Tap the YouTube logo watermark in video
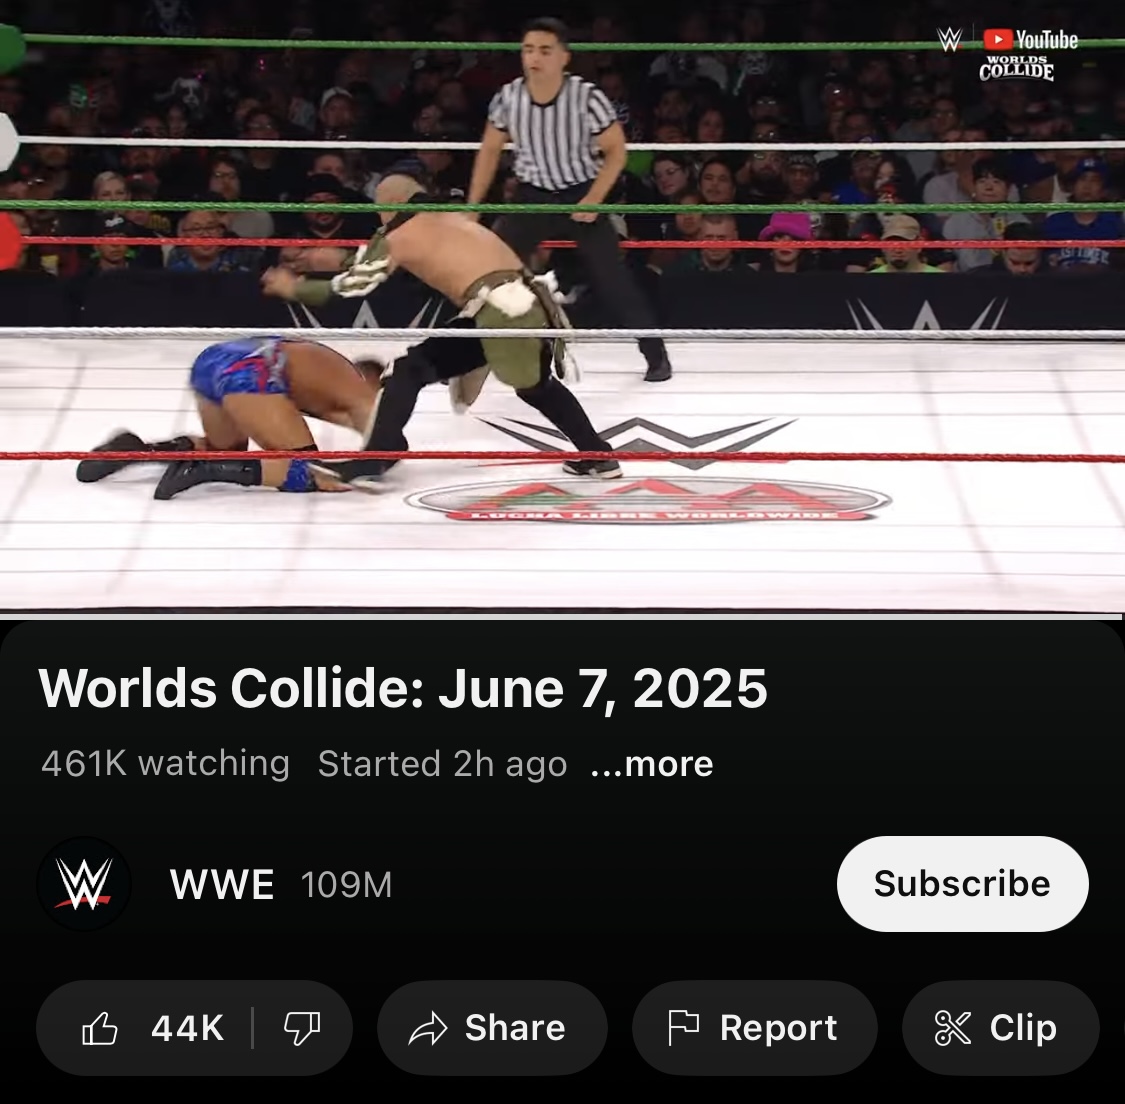The width and height of the screenshot is (1125, 1104). click(1030, 39)
